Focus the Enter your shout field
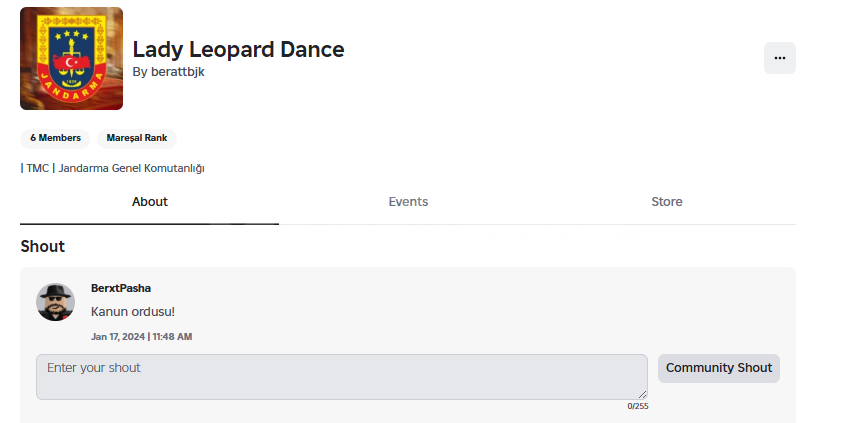Image resolution: width=851 pixels, height=423 pixels. click(x=342, y=377)
